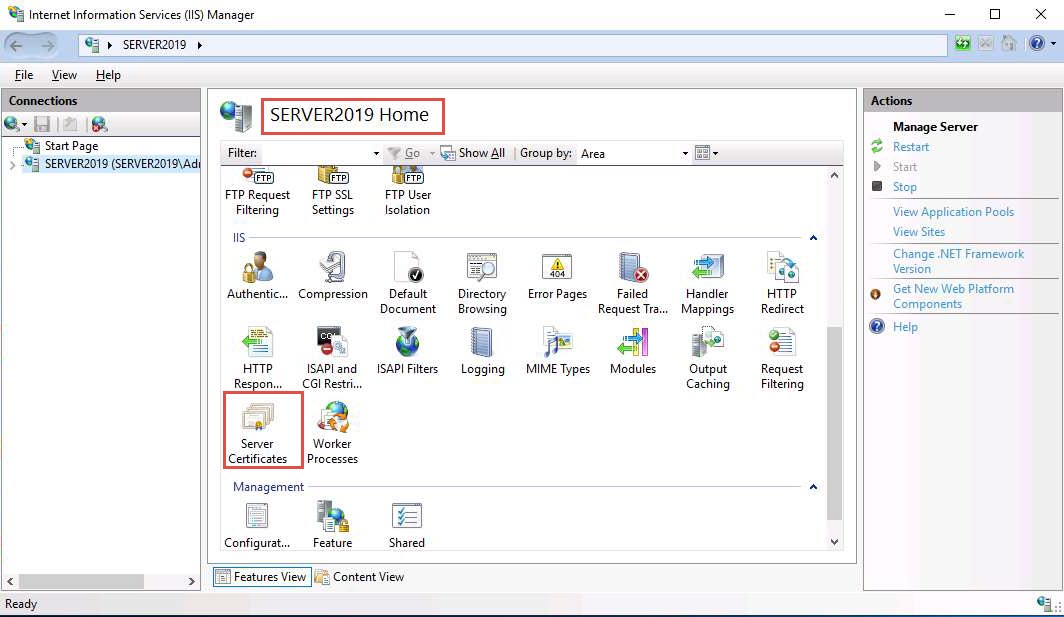Screen dimensions: 1064x617
Task: Open the Group by Area dropdown
Action: tap(634, 153)
